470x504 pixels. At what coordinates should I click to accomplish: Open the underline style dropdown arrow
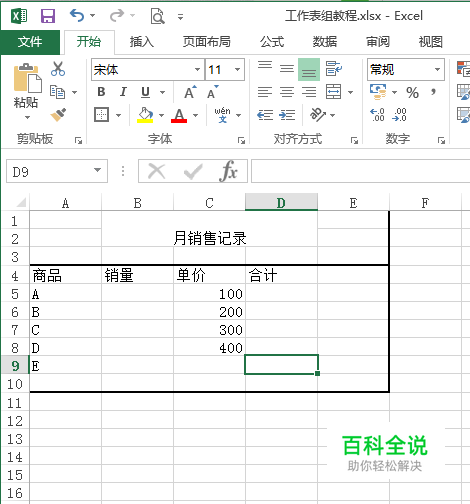click(x=162, y=92)
